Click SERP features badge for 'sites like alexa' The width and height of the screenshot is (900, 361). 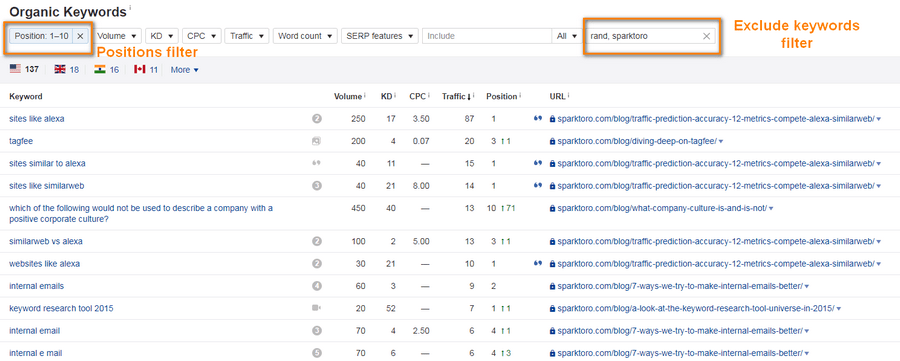pyautogui.click(x=317, y=119)
